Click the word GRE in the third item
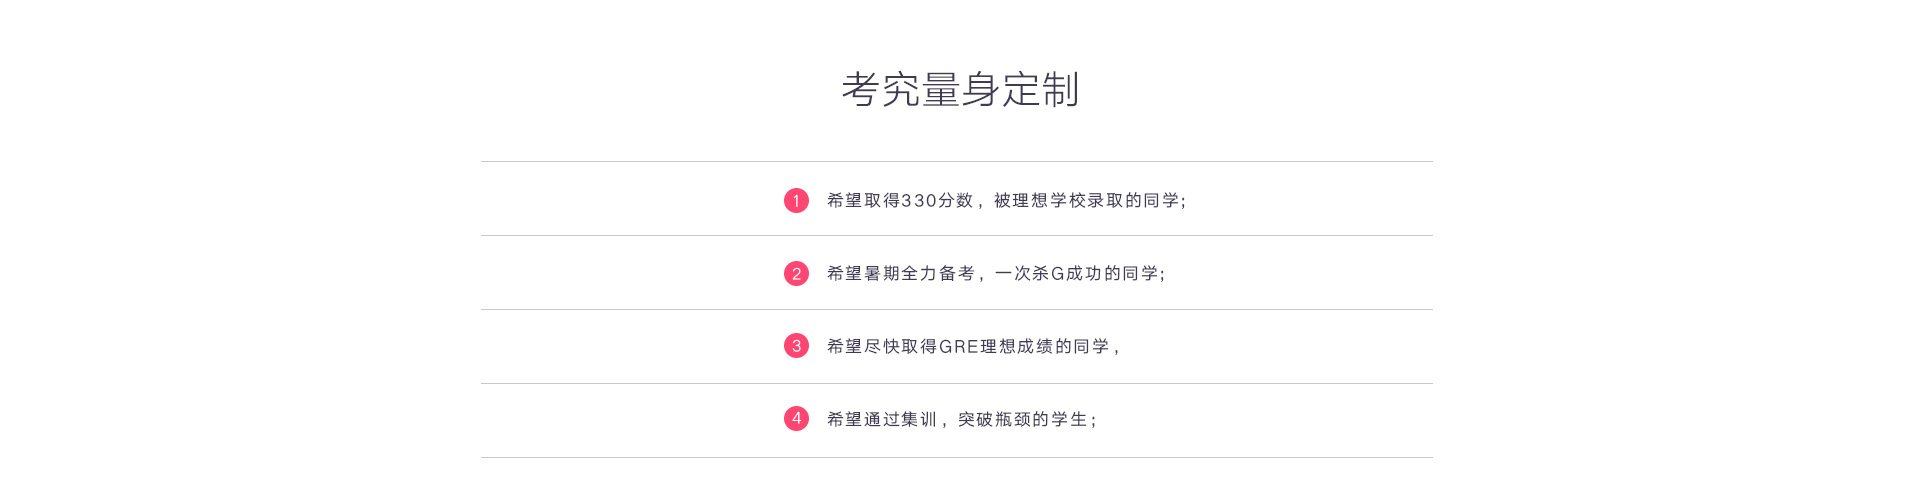1920x502 pixels. 959,347
